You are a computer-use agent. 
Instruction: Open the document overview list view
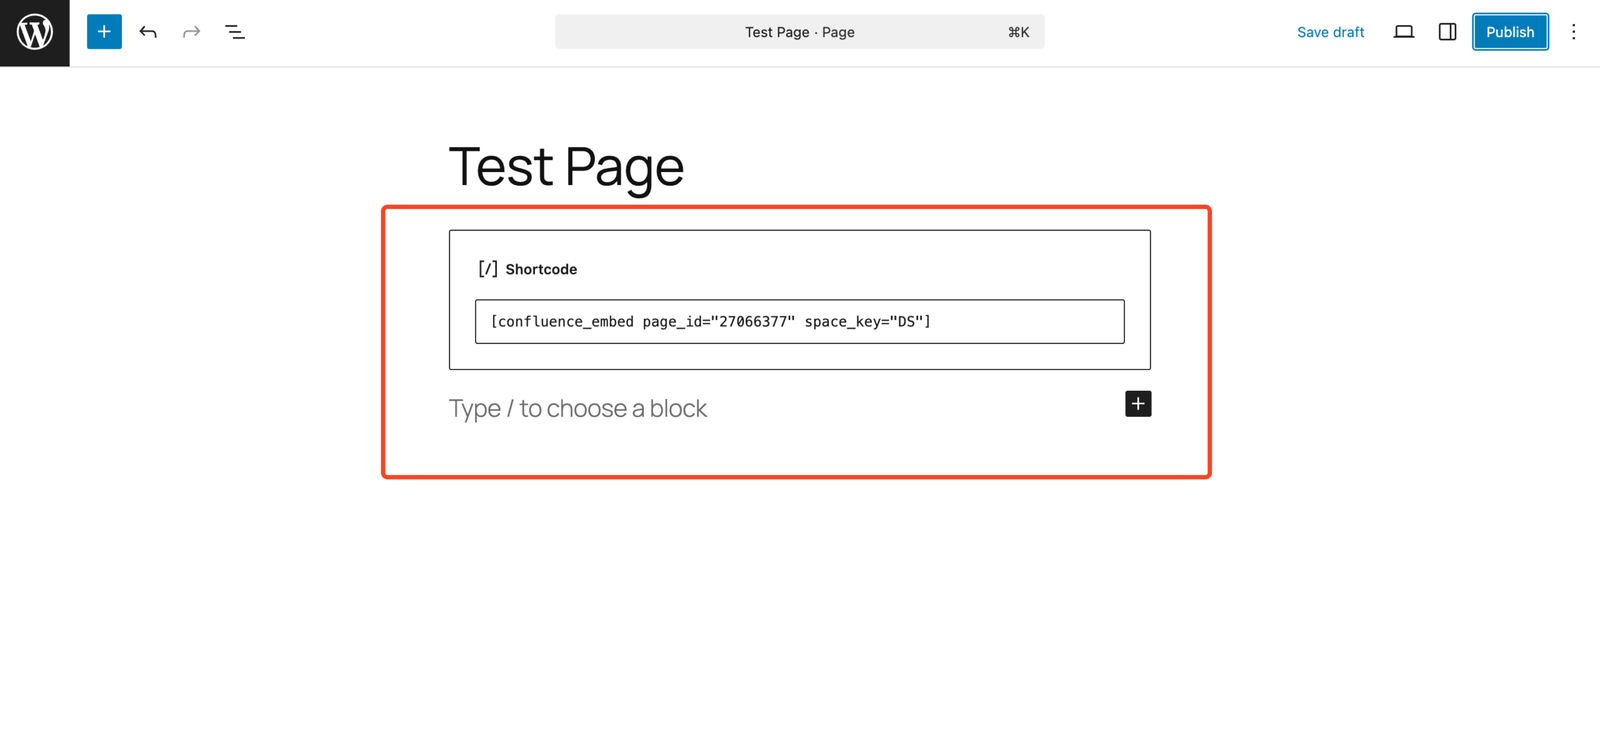point(235,32)
